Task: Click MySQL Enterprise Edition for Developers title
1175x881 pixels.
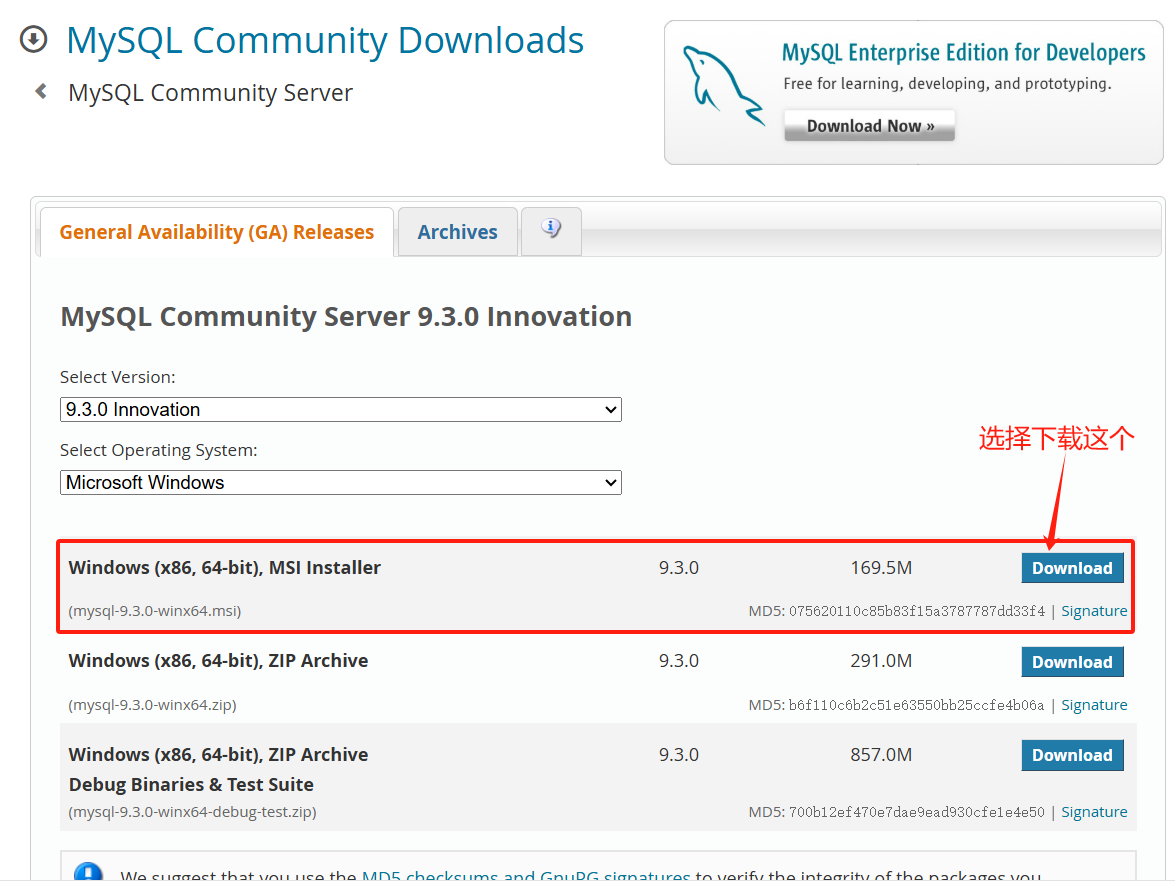Action: click(964, 52)
